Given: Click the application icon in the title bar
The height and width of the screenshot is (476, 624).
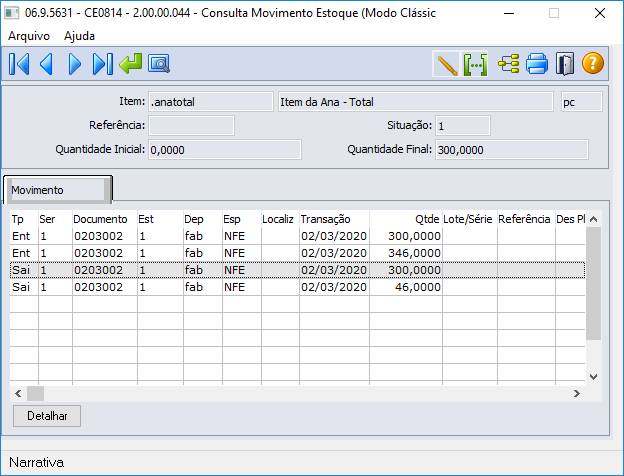Looking at the screenshot, I should (x=12, y=13).
